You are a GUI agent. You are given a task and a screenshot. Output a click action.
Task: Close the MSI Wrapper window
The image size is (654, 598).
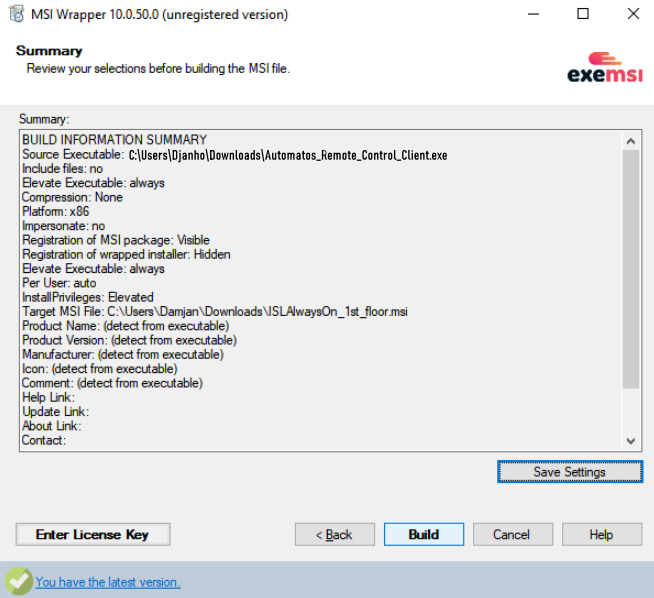(633, 14)
